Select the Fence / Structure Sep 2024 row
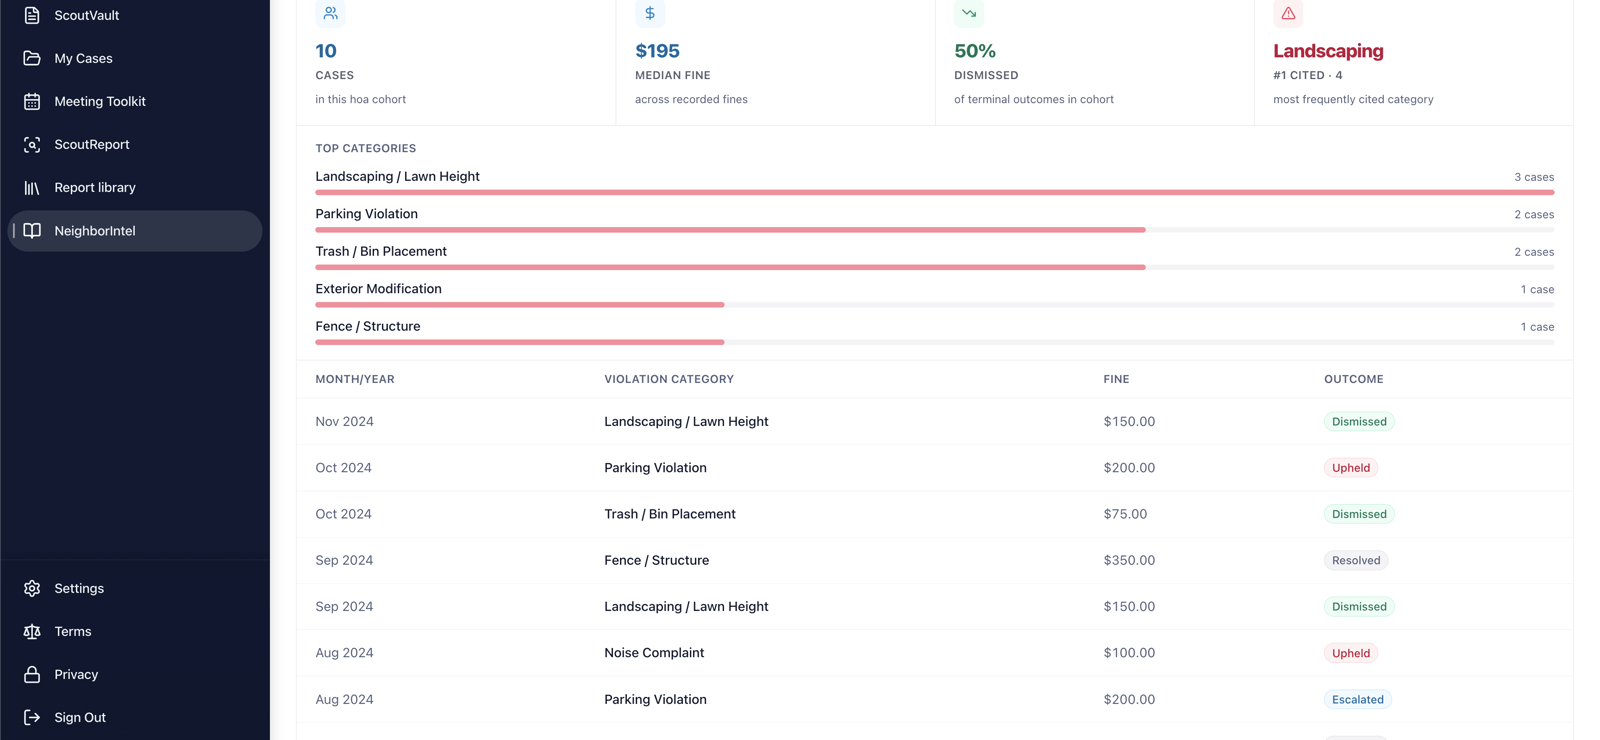The width and height of the screenshot is (1600, 740). (x=934, y=560)
